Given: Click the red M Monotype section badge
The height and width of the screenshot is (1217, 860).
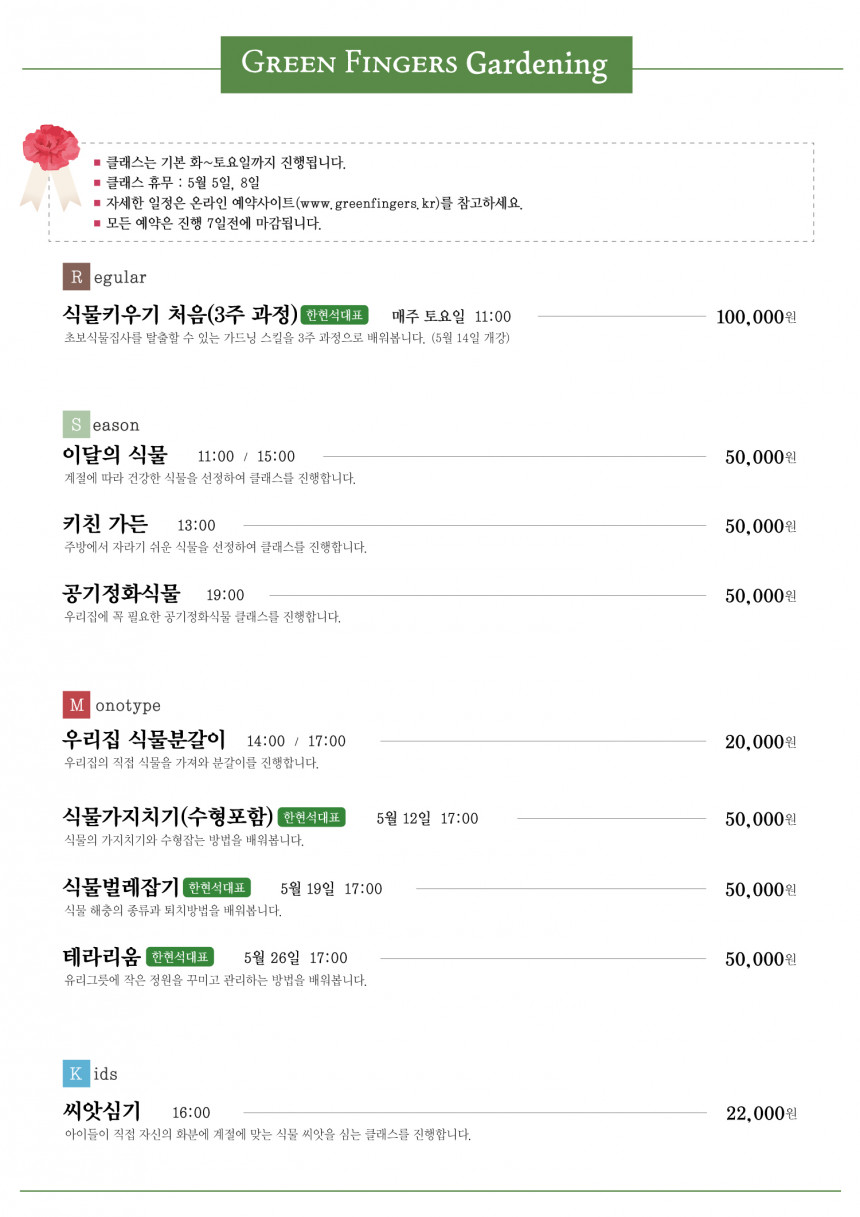Looking at the screenshot, I should pos(76,705).
